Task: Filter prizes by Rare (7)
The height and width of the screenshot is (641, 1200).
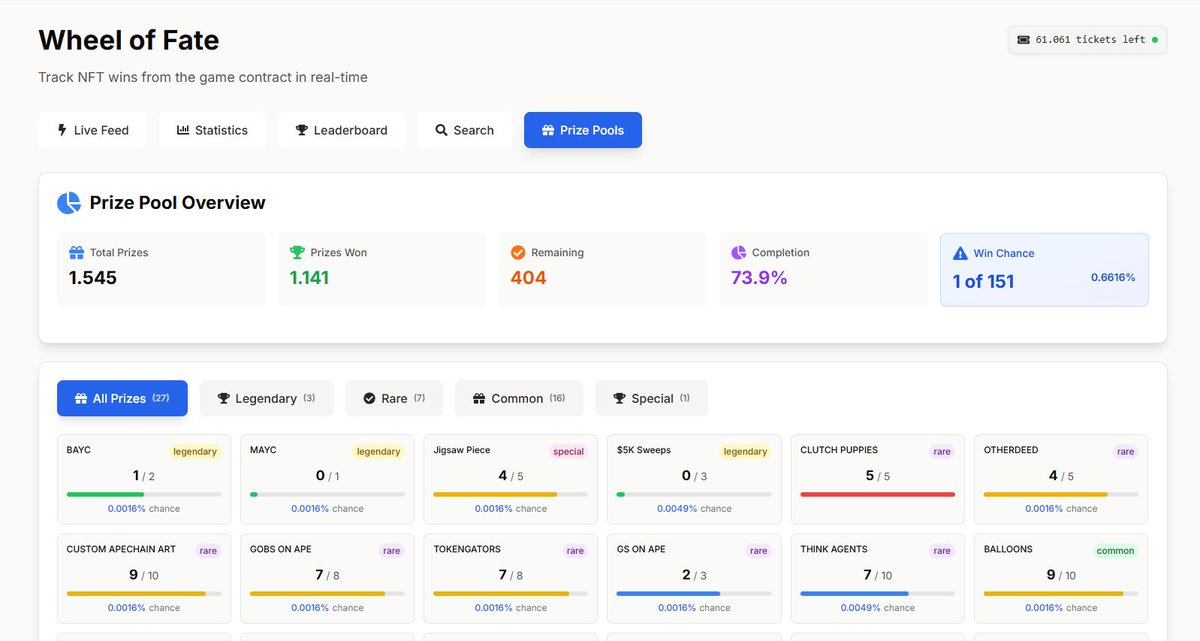Action: coord(394,398)
